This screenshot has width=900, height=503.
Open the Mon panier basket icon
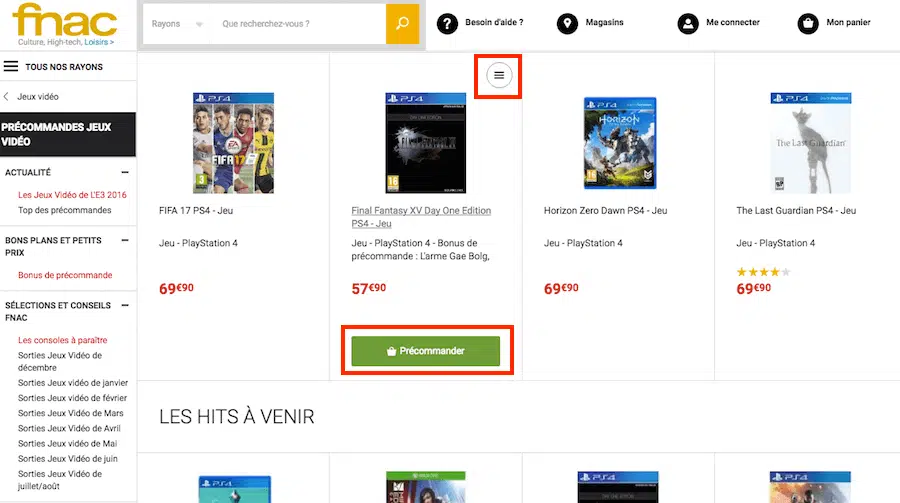point(807,24)
